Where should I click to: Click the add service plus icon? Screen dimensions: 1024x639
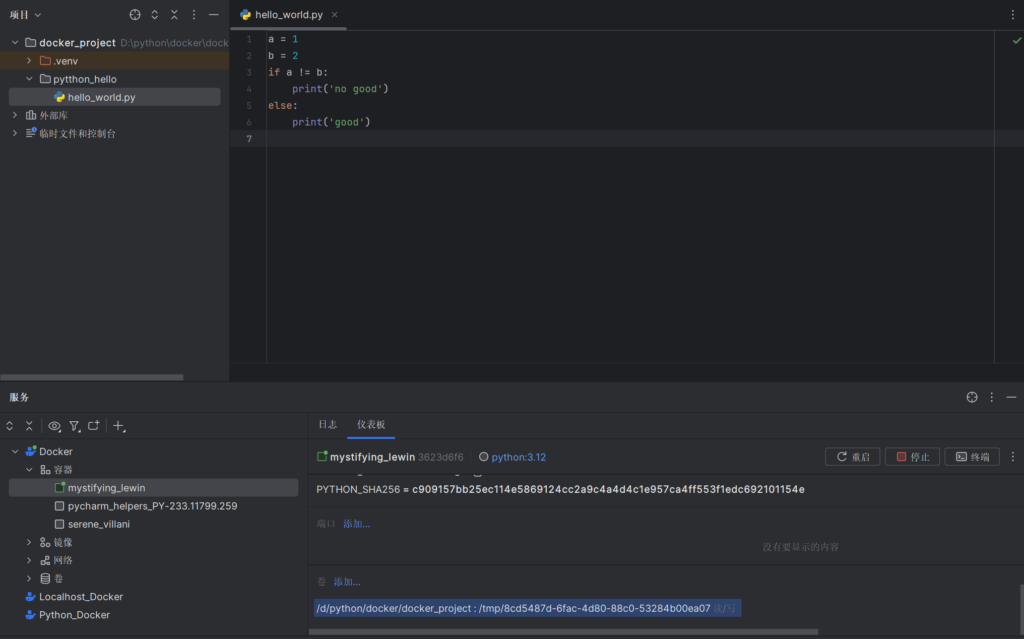coord(118,426)
